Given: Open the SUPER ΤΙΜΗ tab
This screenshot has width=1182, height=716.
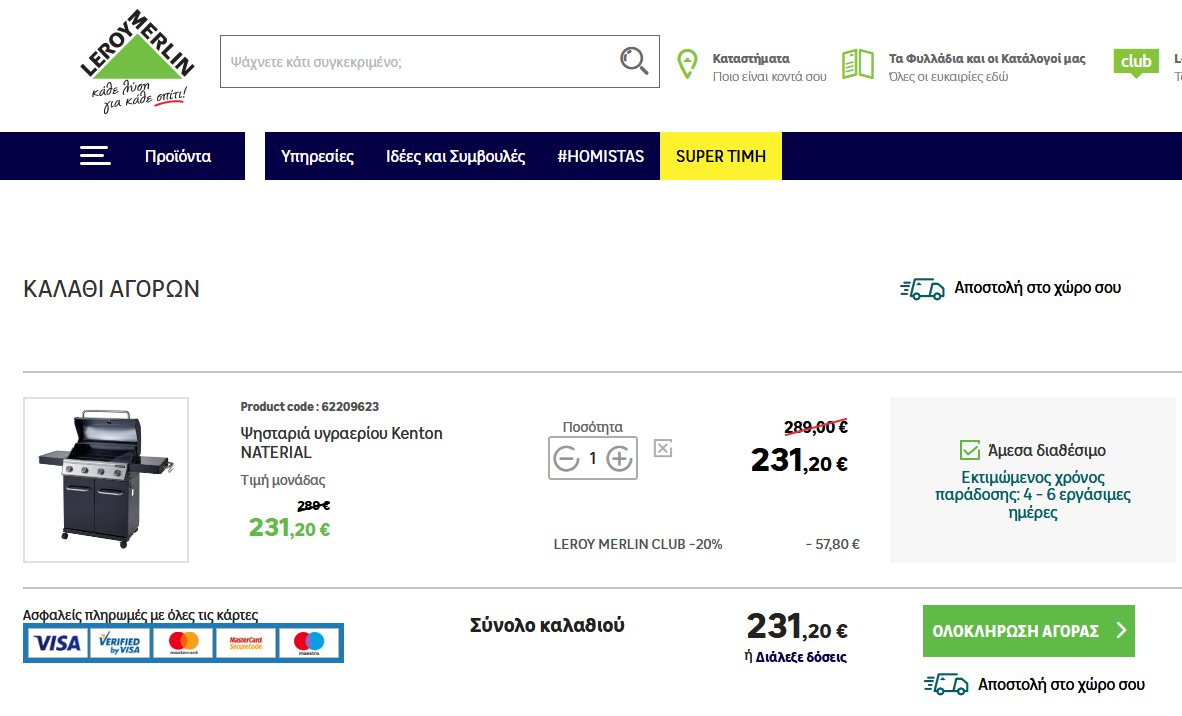Looking at the screenshot, I should [721, 156].
